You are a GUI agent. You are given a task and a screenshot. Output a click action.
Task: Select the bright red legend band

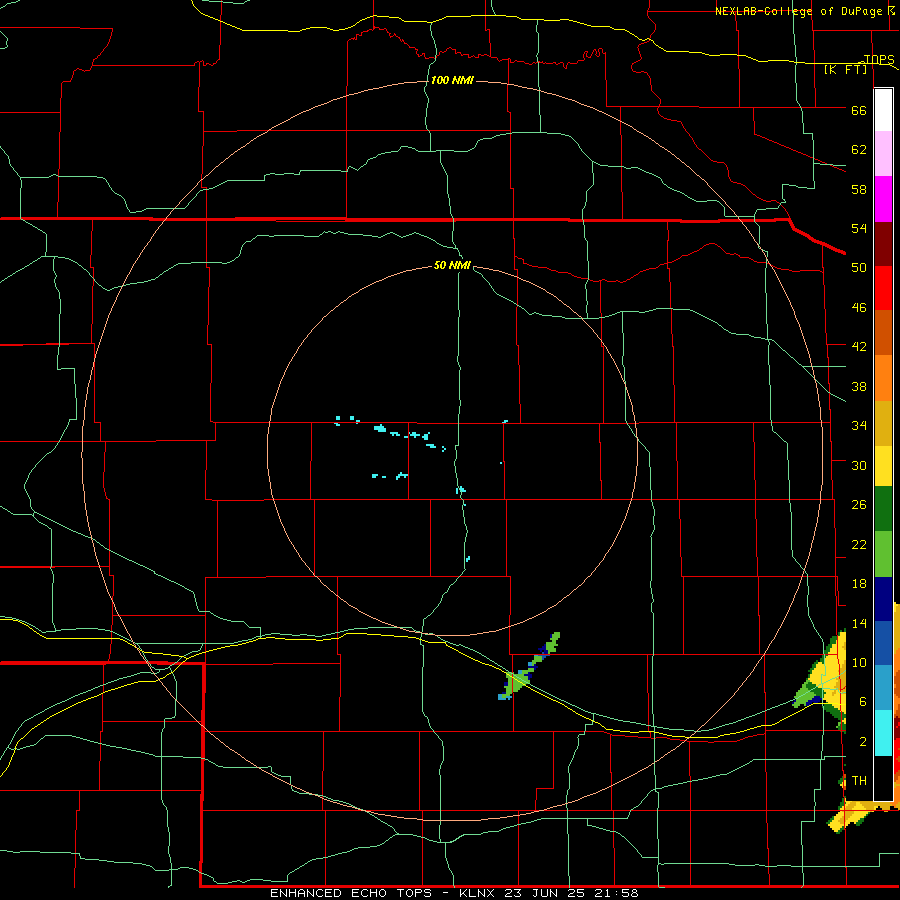point(883,288)
